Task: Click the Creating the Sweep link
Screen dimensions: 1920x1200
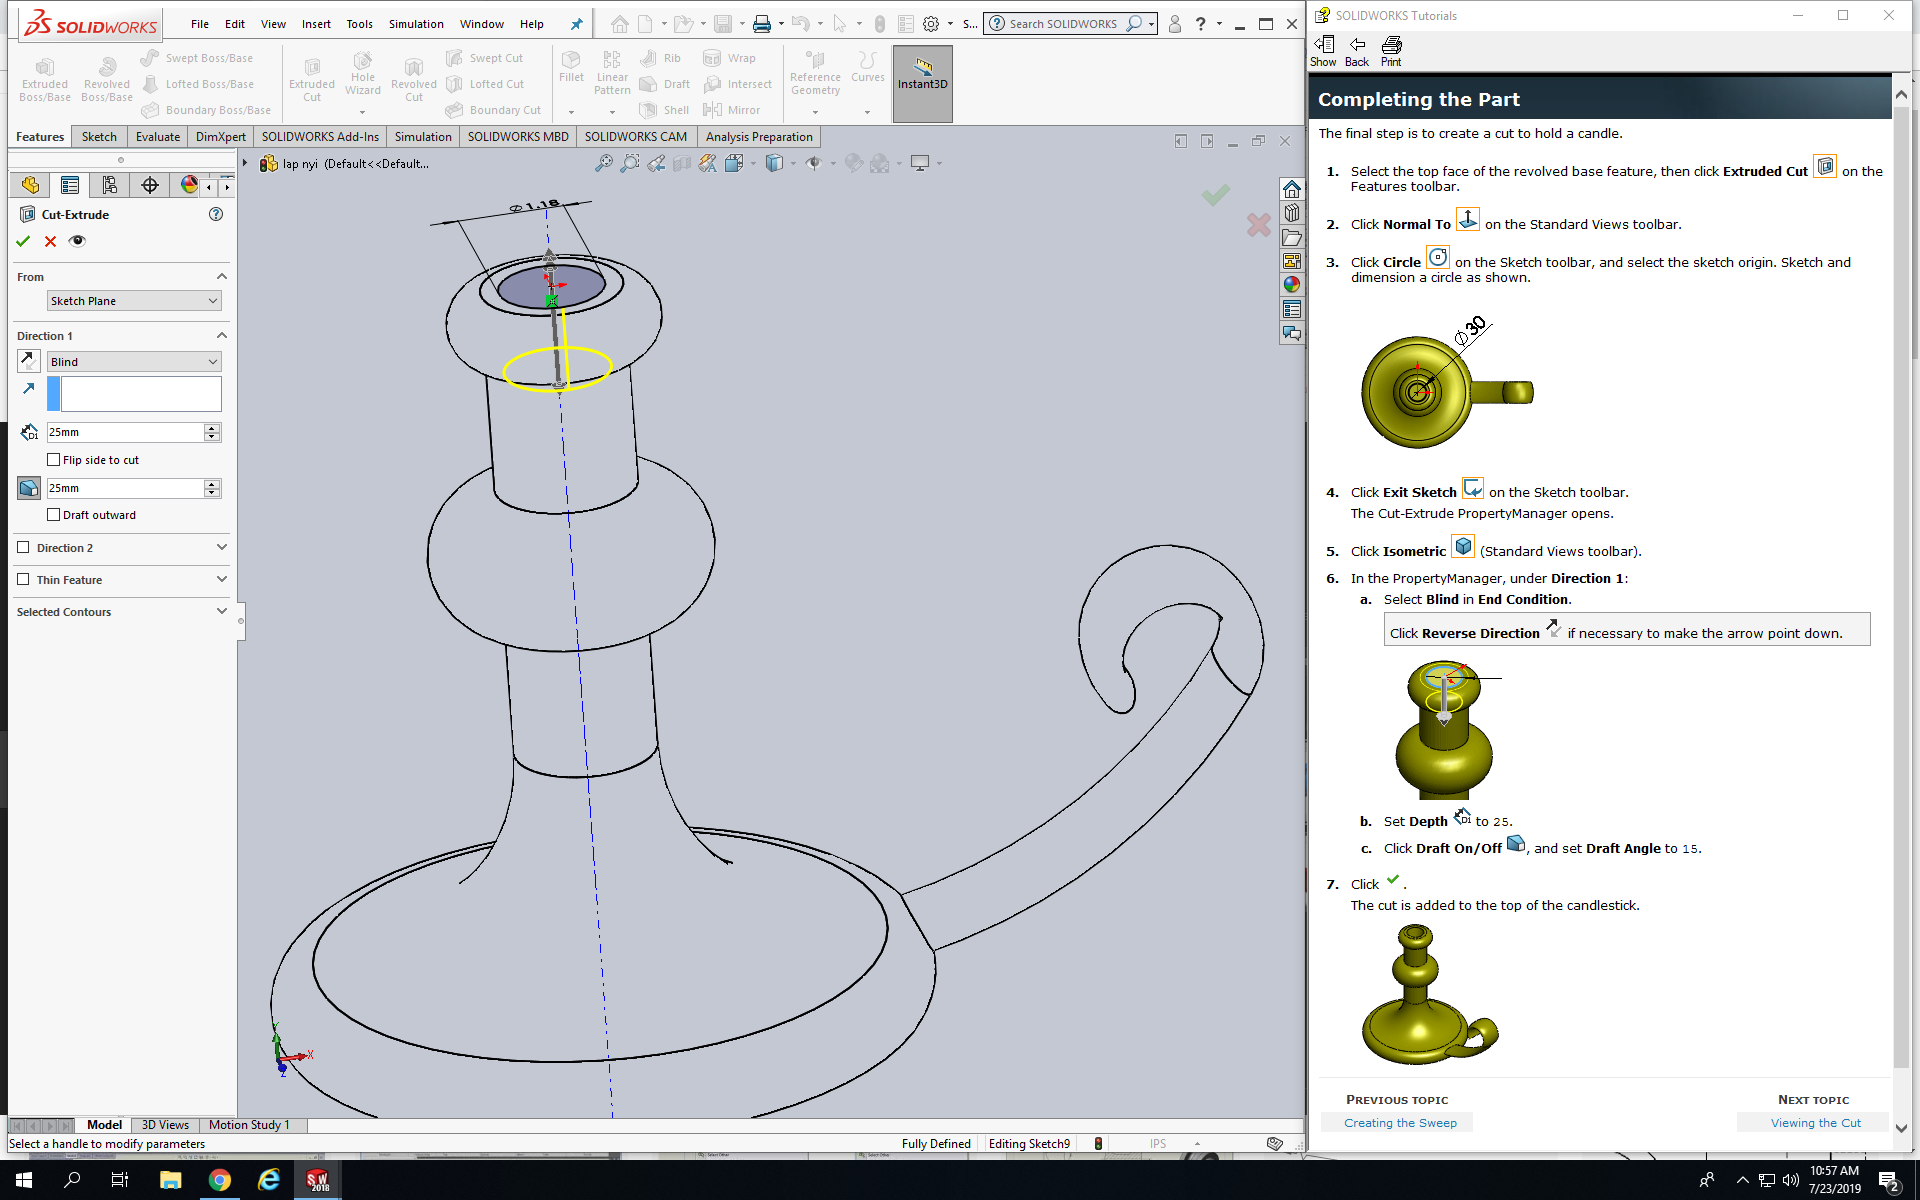Action: coord(1399,1123)
